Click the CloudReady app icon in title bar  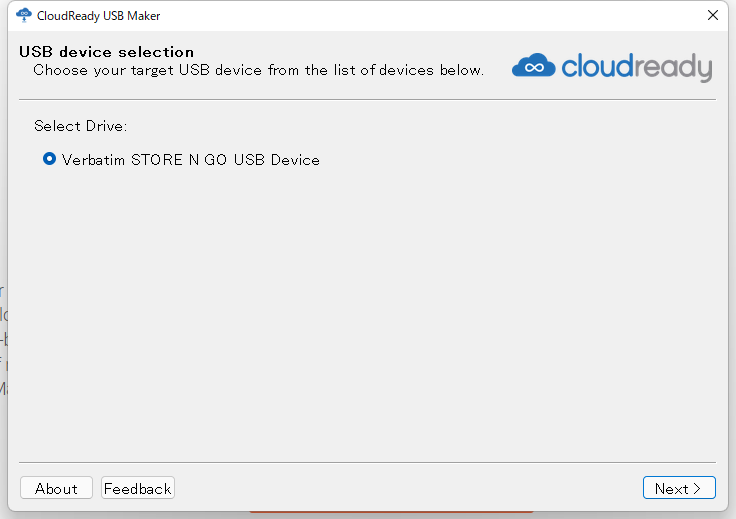point(24,15)
